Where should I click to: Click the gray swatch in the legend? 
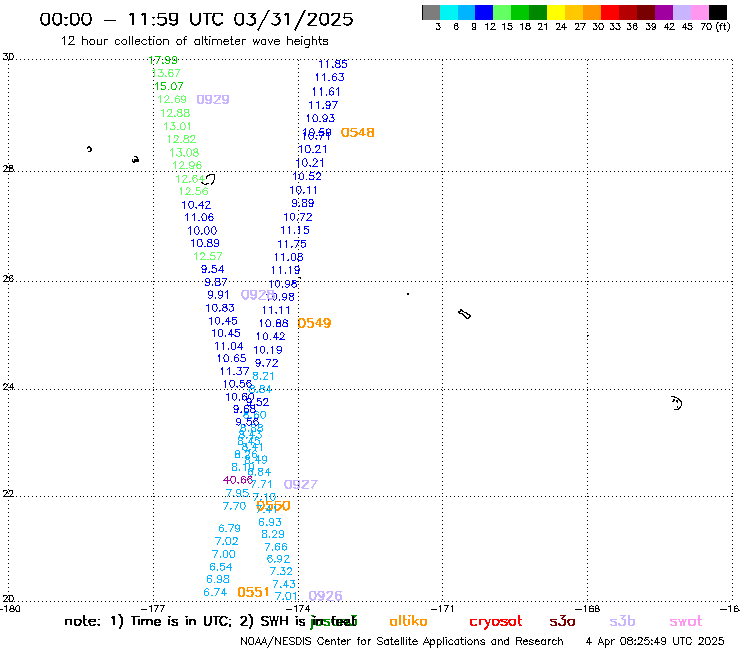click(431, 13)
